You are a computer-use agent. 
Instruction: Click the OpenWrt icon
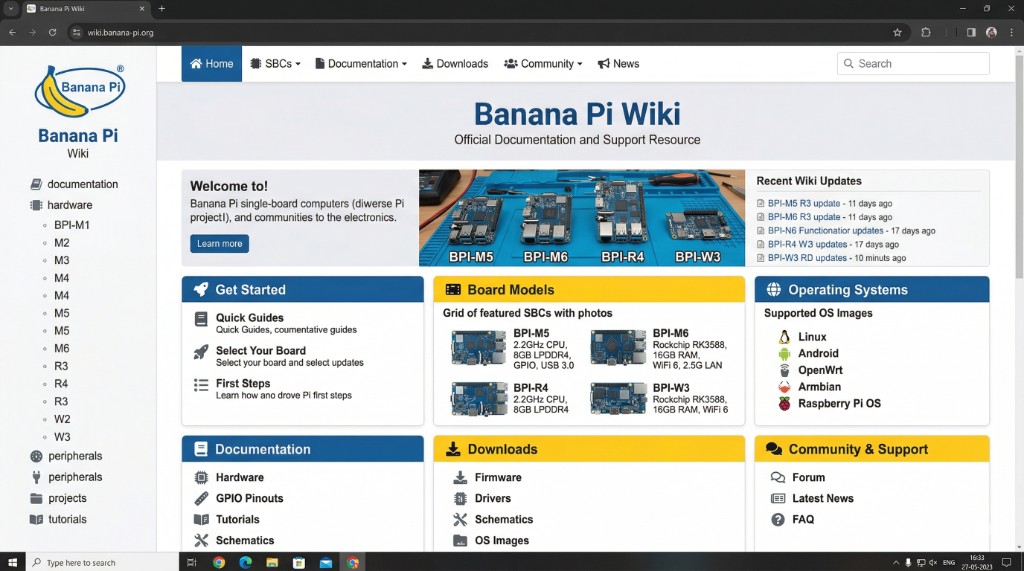pos(784,370)
